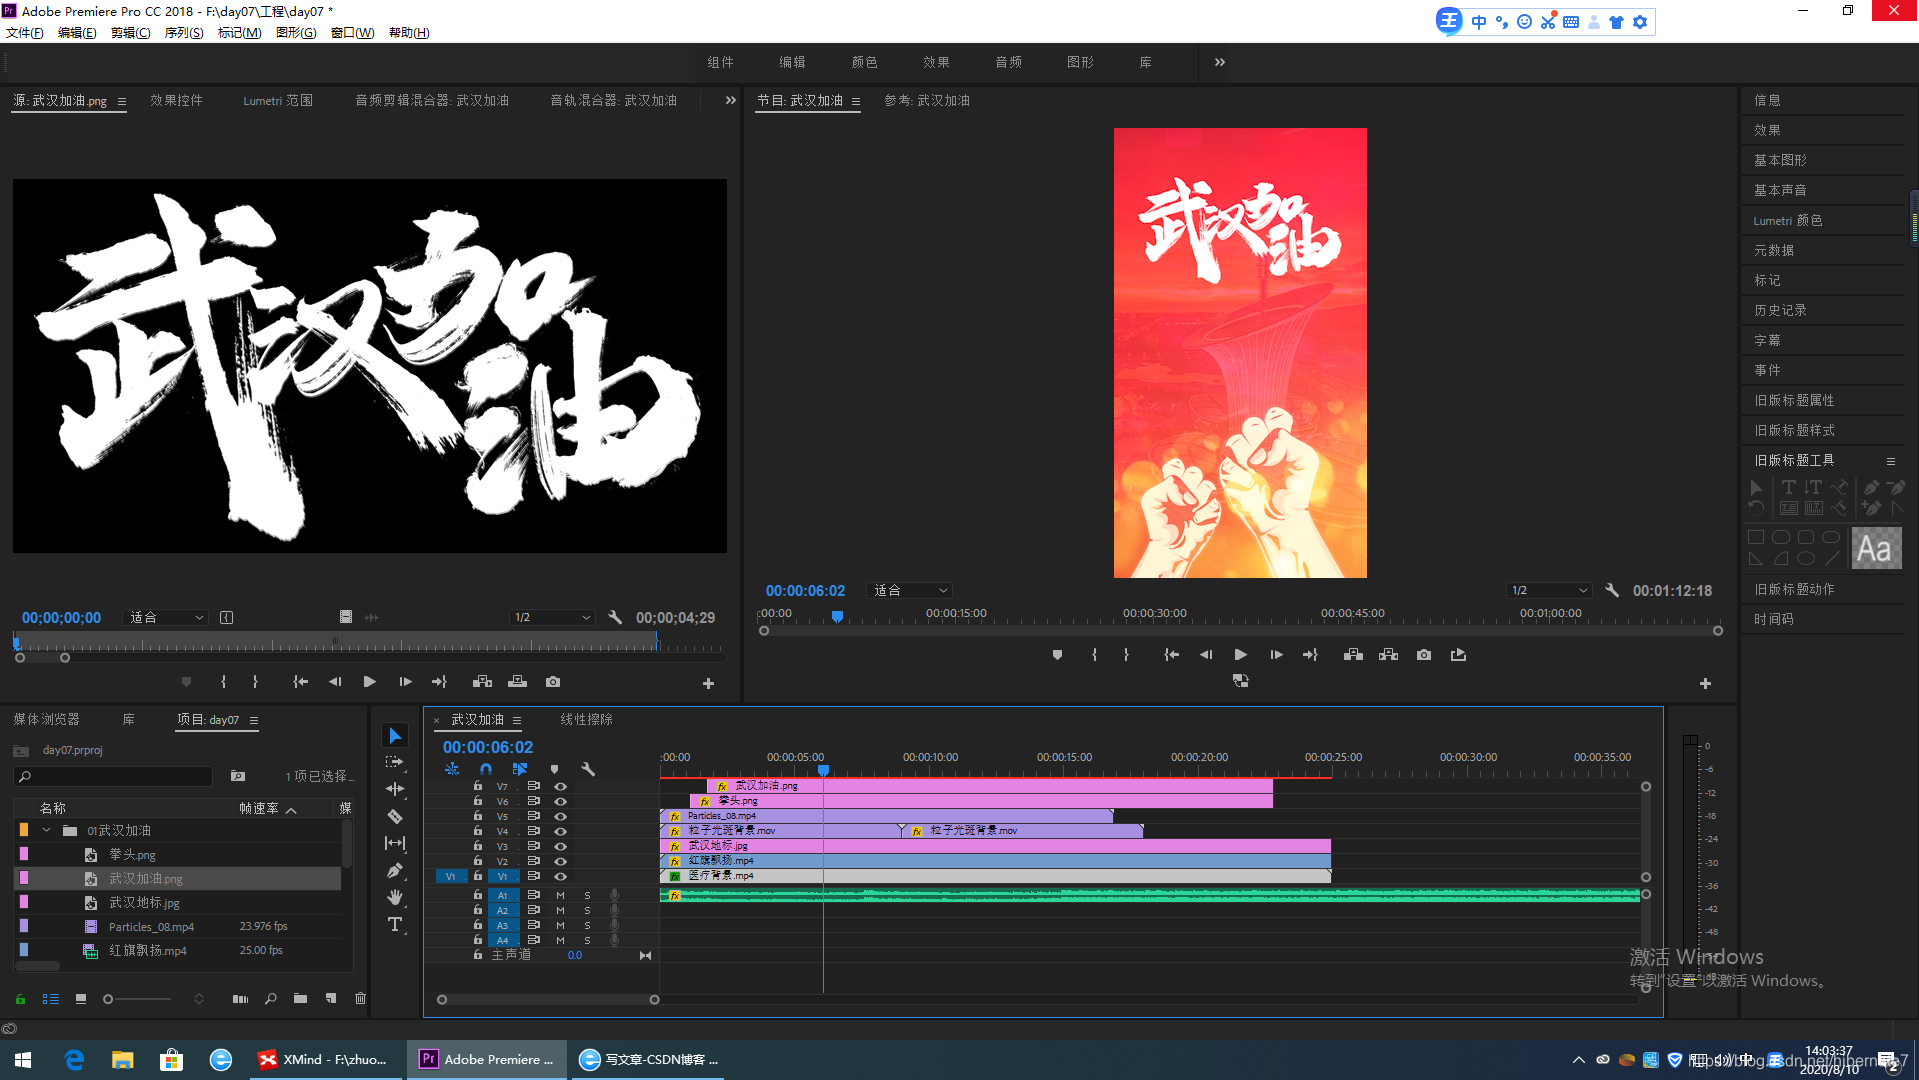Toggle Linked Selection in timeline

click(520, 769)
